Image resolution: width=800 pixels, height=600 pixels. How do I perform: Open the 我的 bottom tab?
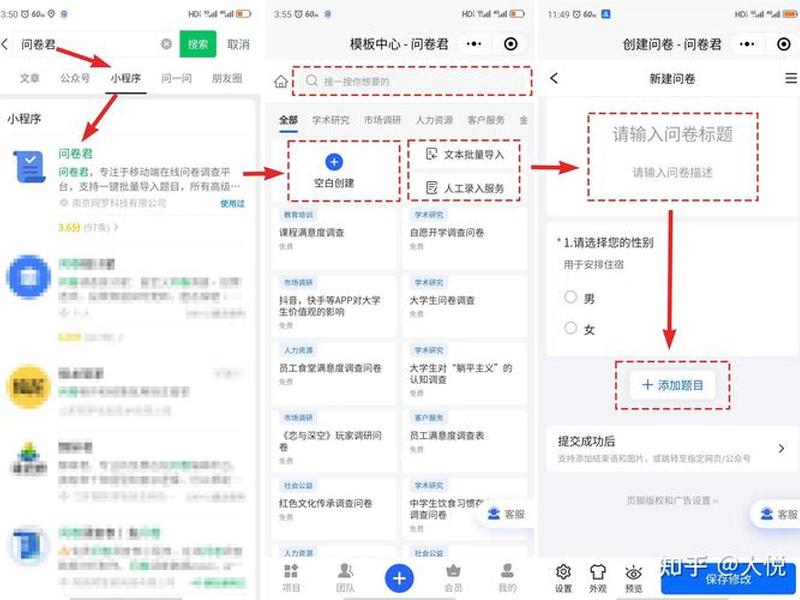pyautogui.click(x=507, y=578)
